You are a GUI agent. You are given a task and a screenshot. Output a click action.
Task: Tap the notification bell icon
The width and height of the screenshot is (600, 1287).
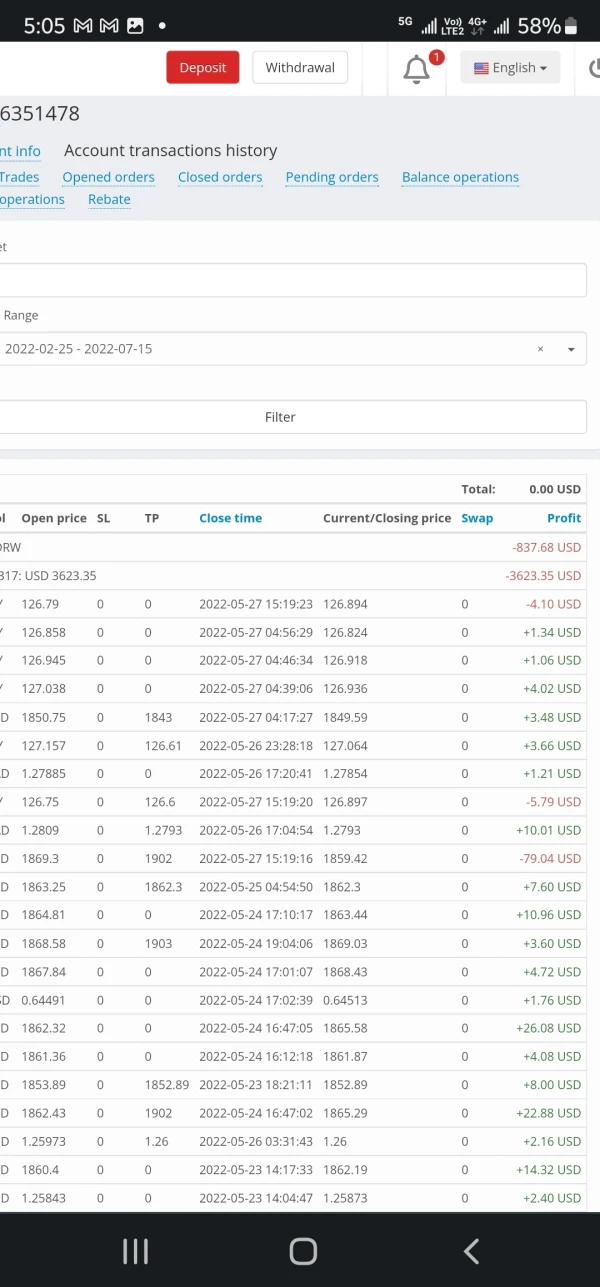click(x=416, y=69)
